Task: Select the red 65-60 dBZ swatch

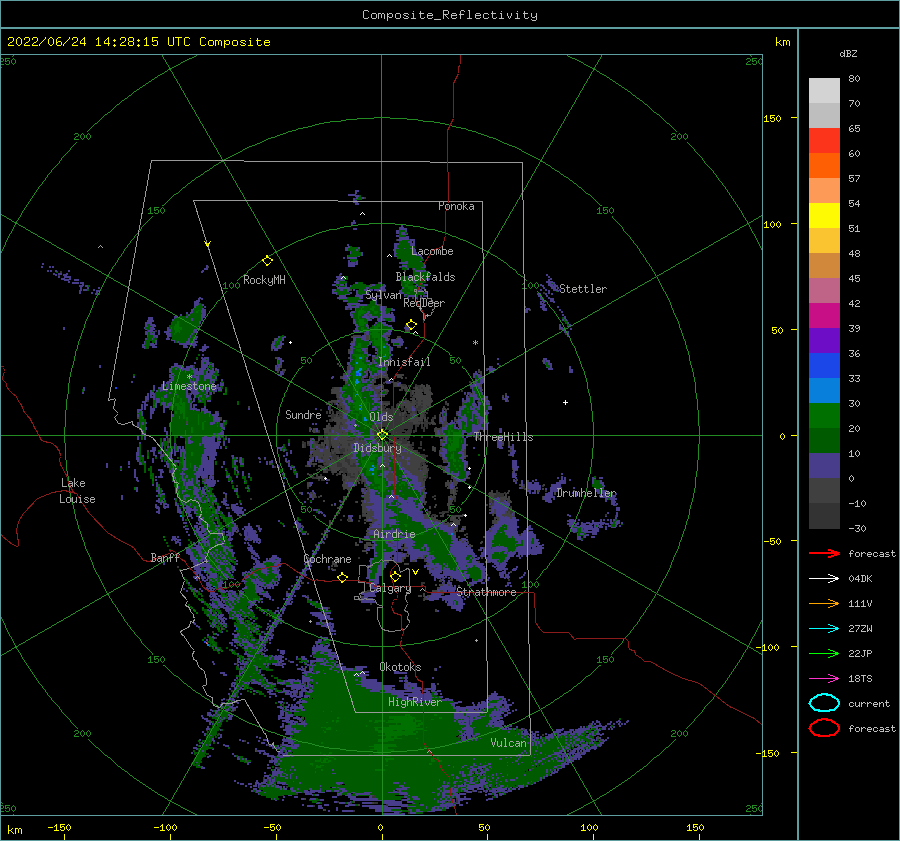Action: [824, 141]
